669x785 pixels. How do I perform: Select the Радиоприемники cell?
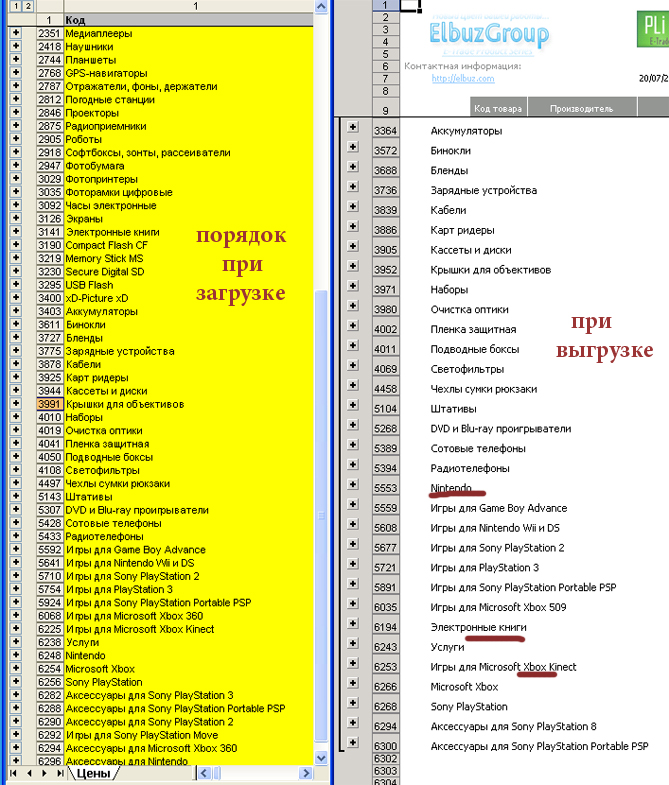click(189, 126)
